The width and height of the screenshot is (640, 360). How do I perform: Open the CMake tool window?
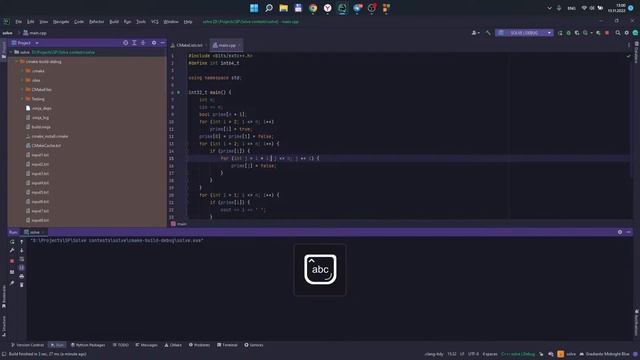173,345
